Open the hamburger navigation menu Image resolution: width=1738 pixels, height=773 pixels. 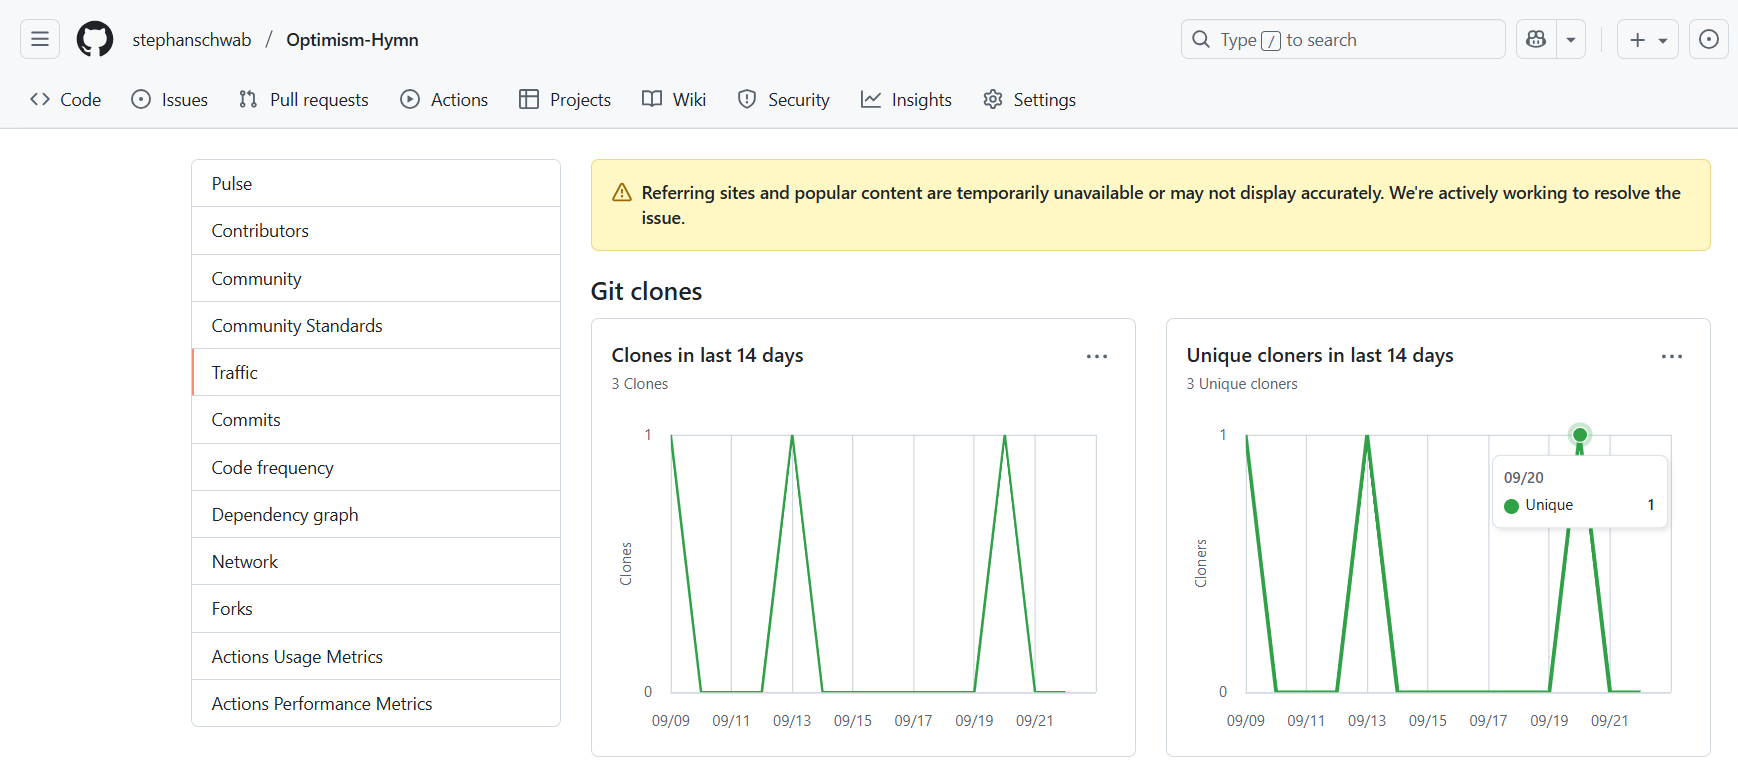tap(40, 39)
